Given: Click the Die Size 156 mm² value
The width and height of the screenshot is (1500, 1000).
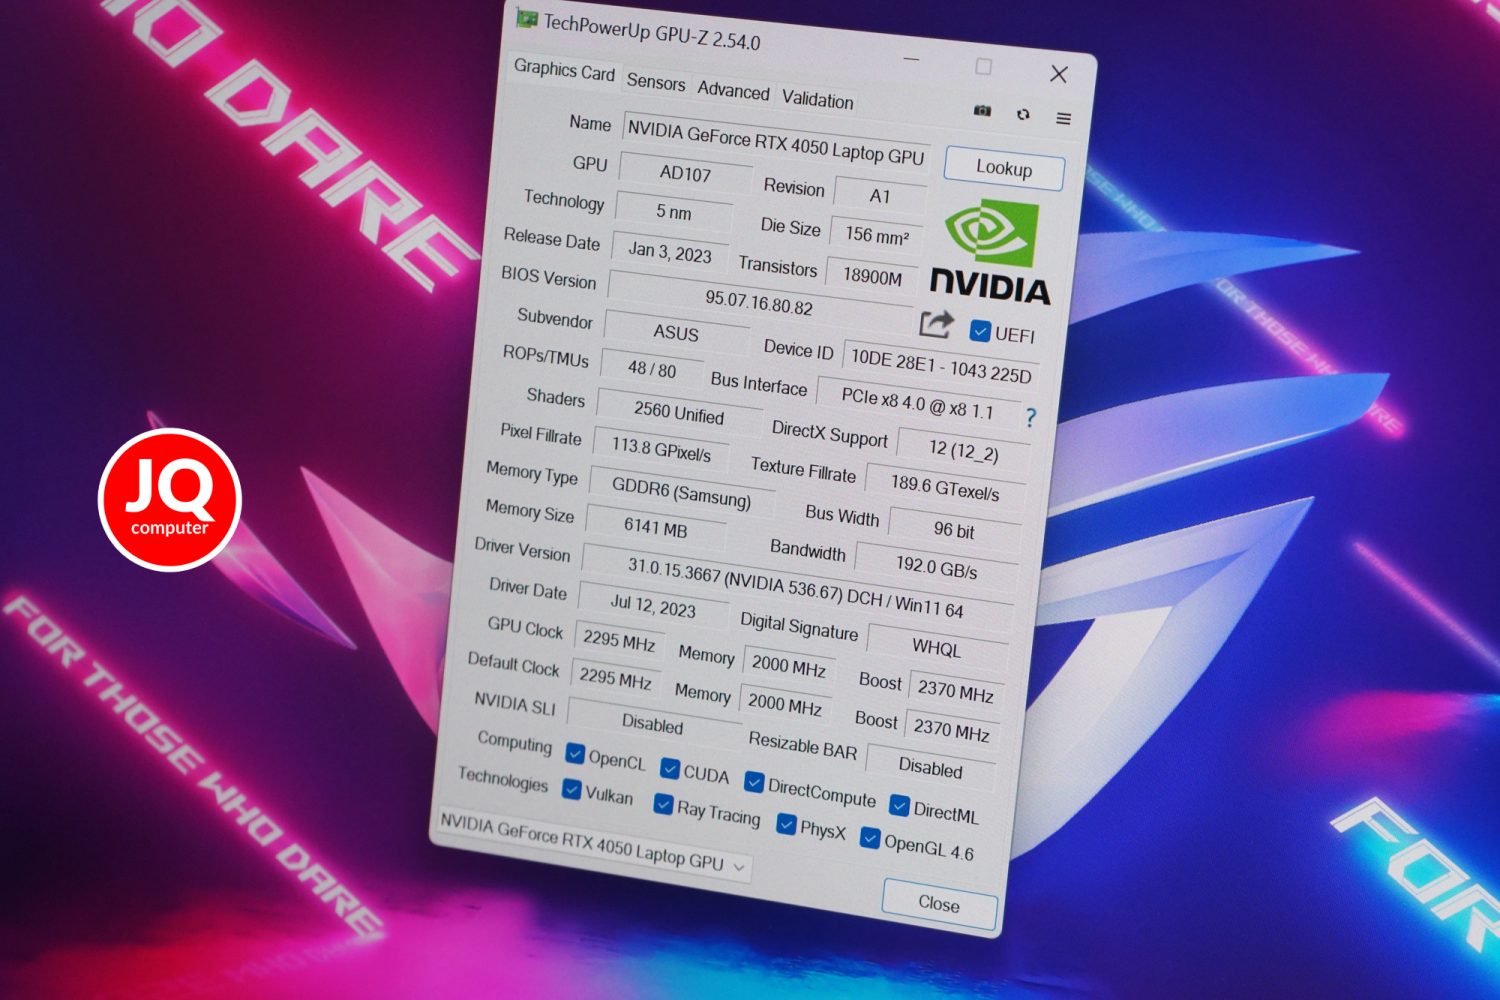Looking at the screenshot, I should tap(877, 236).
